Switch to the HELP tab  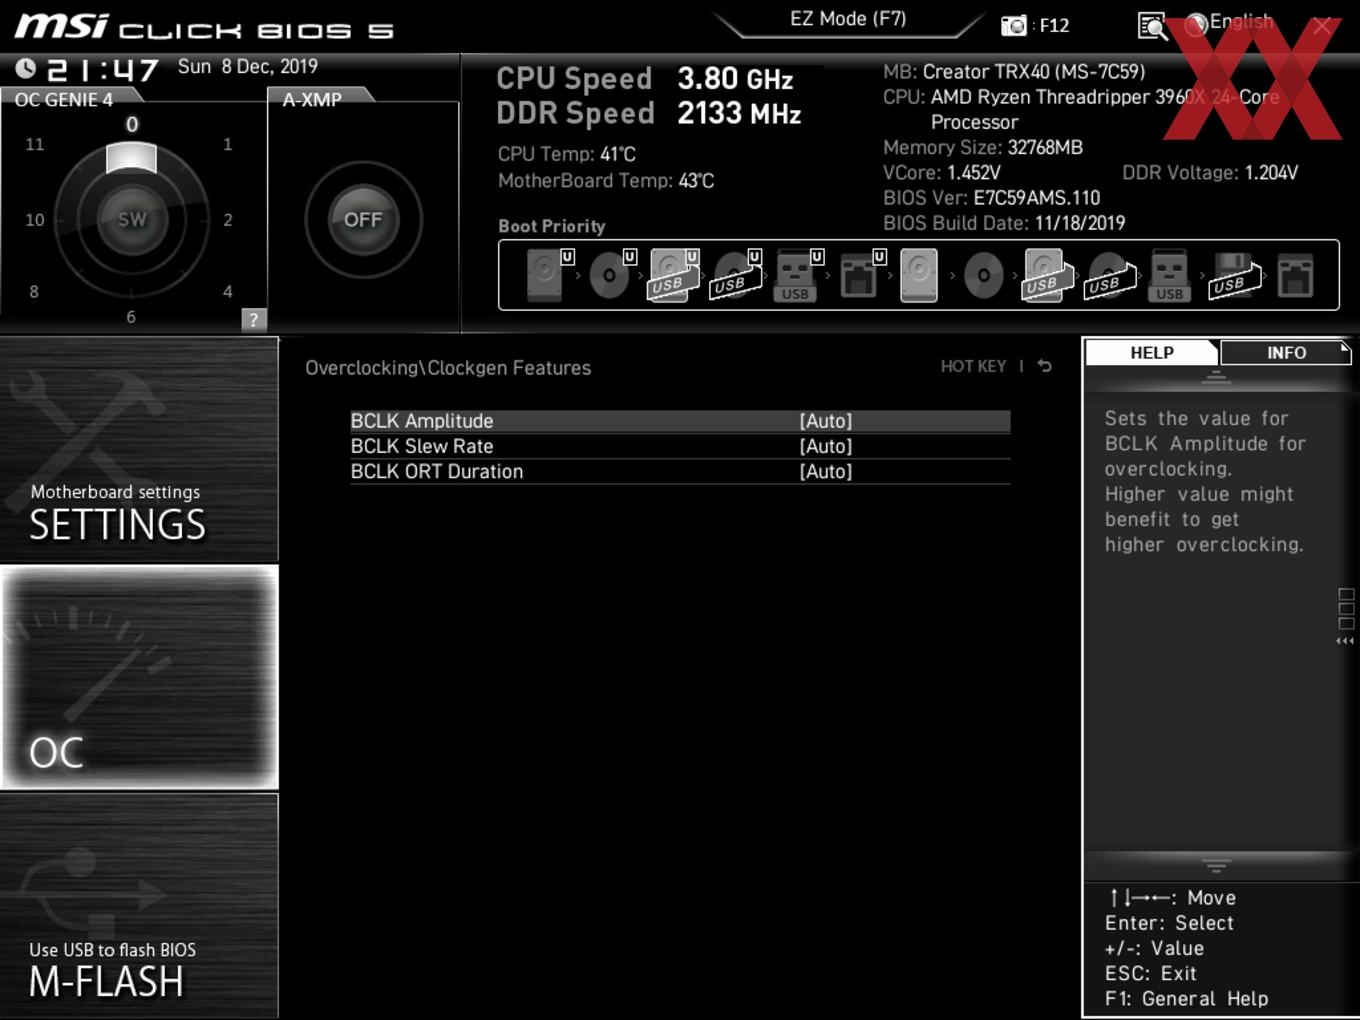(x=1151, y=352)
